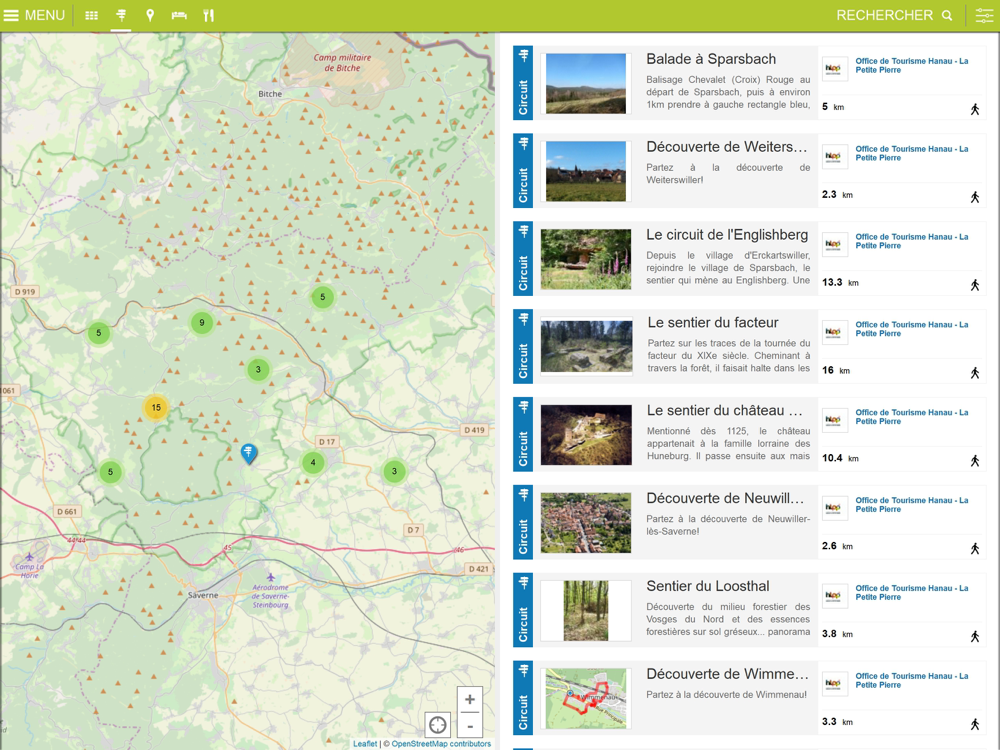Click hiker icon on sentier du château
1000x750 pixels.
coord(975,461)
